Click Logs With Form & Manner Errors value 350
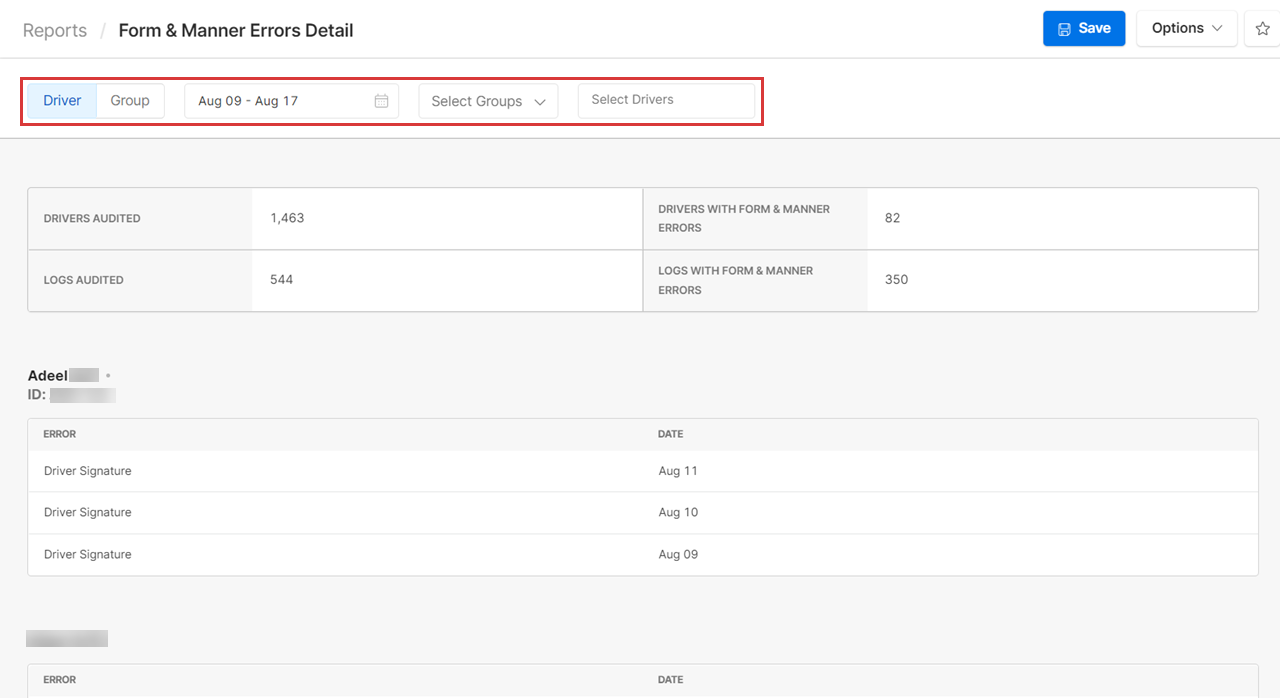Image resolution: width=1280 pixels, height=698 pixels. tap(896, 280)
